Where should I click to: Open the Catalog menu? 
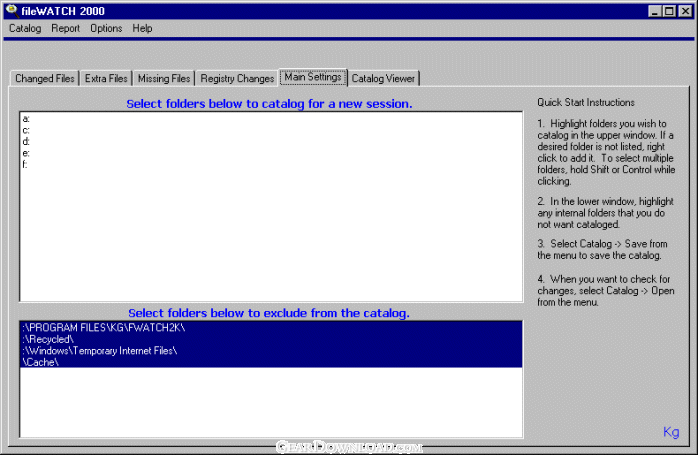[x=25, y=28]
